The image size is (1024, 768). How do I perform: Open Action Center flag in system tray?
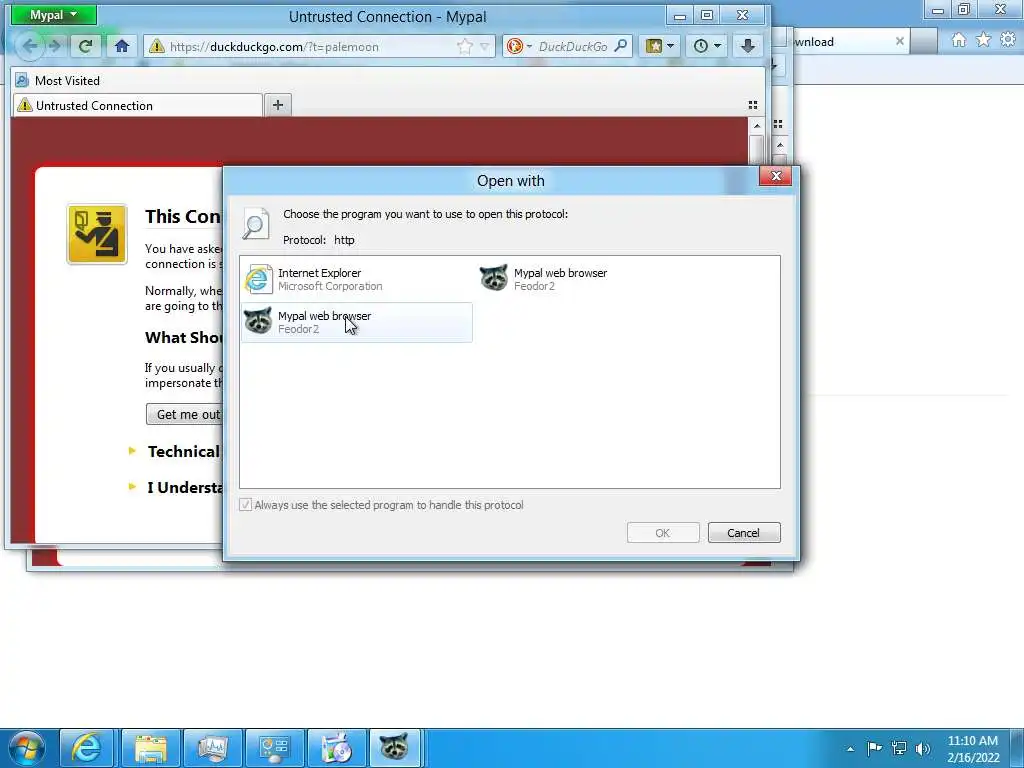(874, 748)
